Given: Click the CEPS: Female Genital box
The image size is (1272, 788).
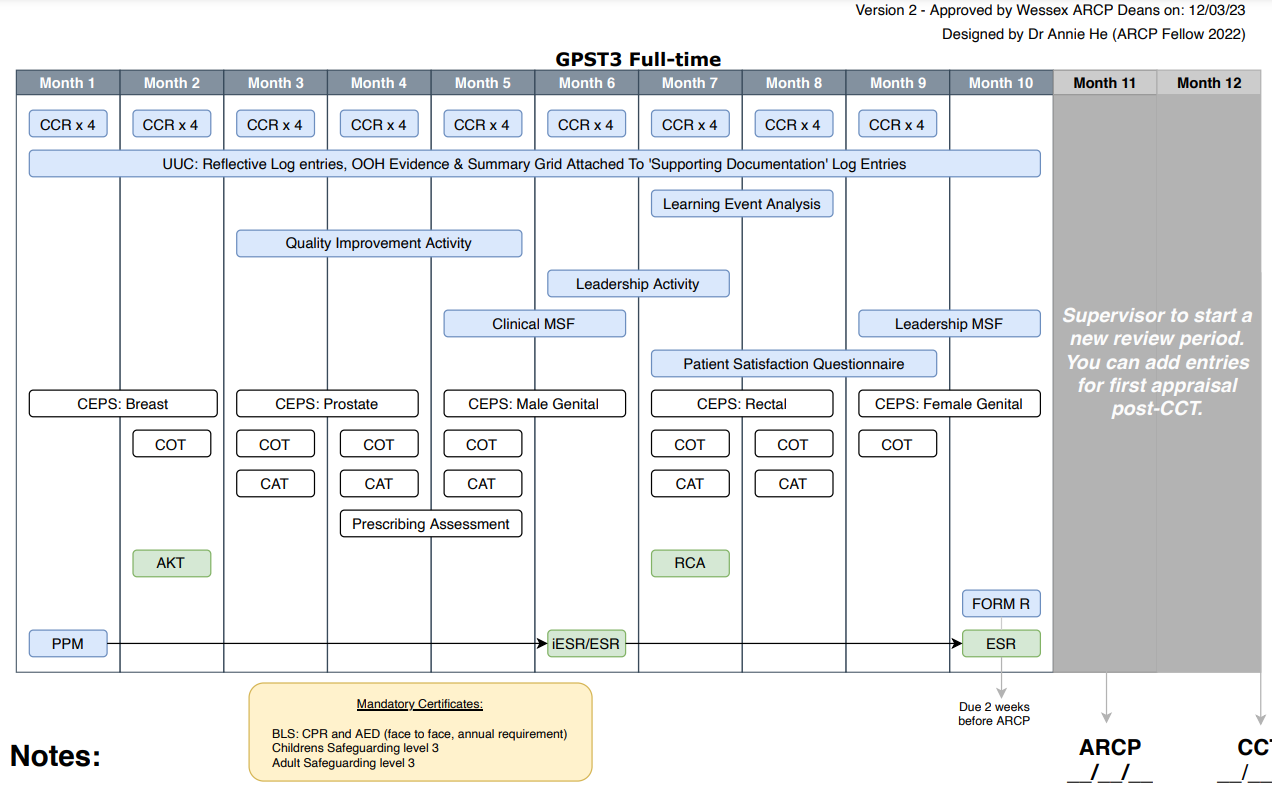Looking at the screenshot, I should (x=948, y=404).
